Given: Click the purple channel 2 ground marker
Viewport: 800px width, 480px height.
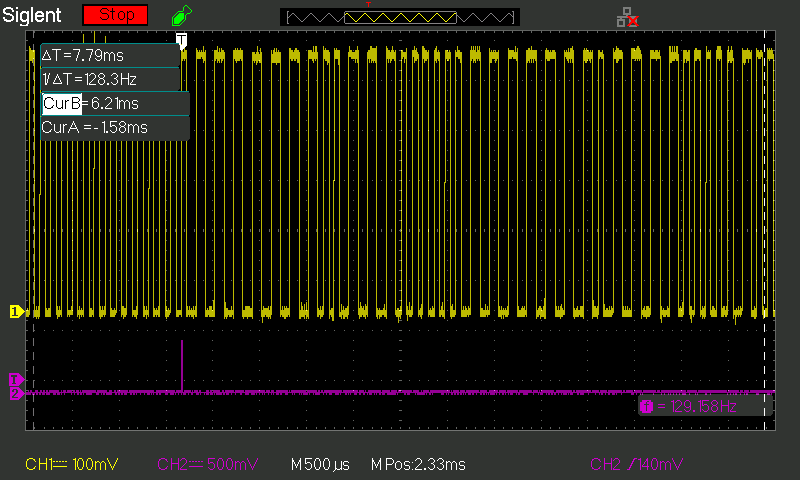Looking at the screenshot, I should tap(15, 394).
